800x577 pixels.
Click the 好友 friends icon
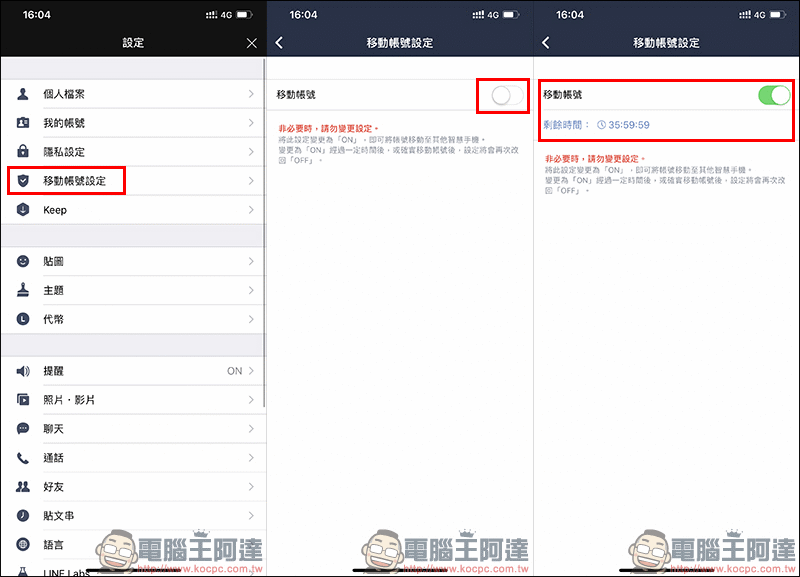pos(22,487)
